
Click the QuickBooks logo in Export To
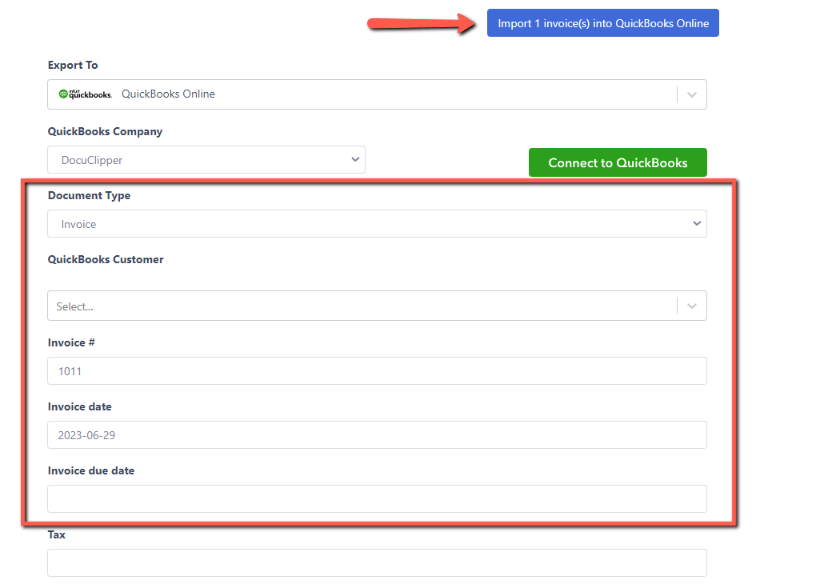[x=85, y=94]
